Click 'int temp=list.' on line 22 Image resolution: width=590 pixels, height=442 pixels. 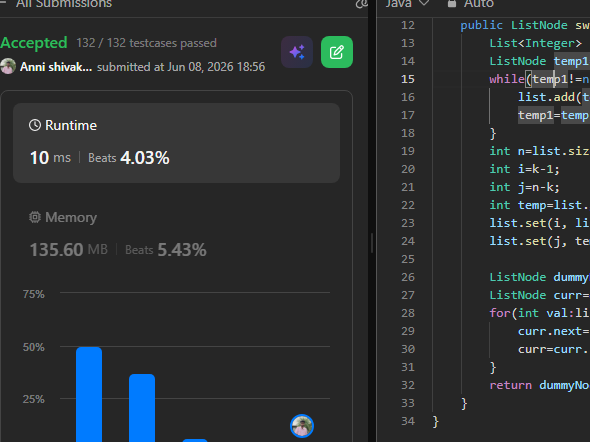click(x=538, y=205)
